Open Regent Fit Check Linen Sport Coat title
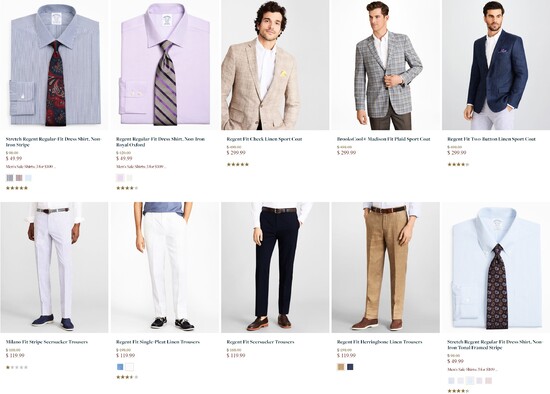 coord(264,139)
